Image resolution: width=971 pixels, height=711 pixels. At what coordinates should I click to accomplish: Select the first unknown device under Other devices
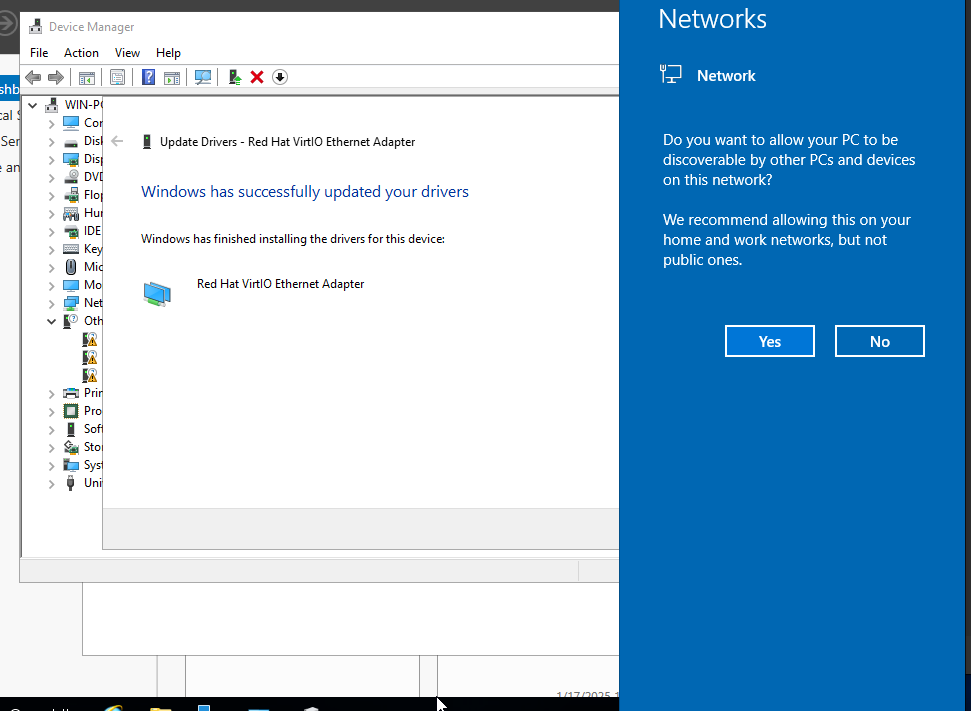(x=90, y=339)
